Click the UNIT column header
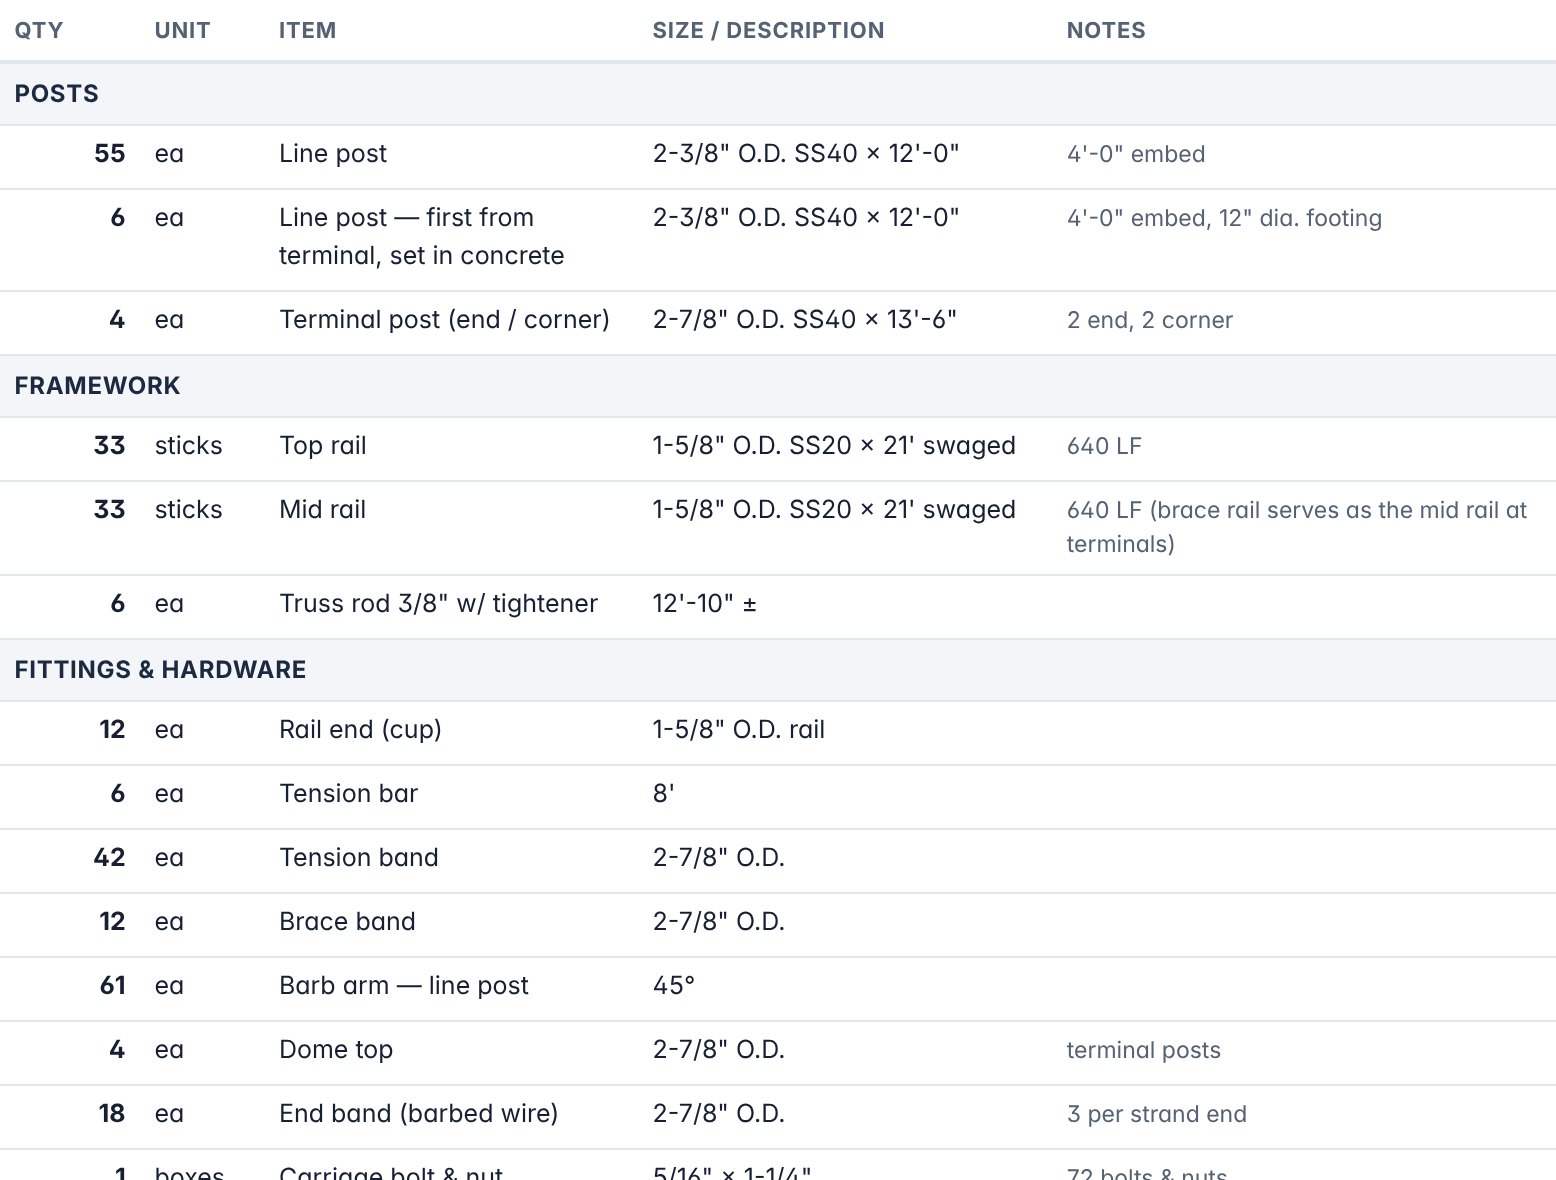Screen dimensions: 1556x1180 pyautogui.click(x=182, y=30)
